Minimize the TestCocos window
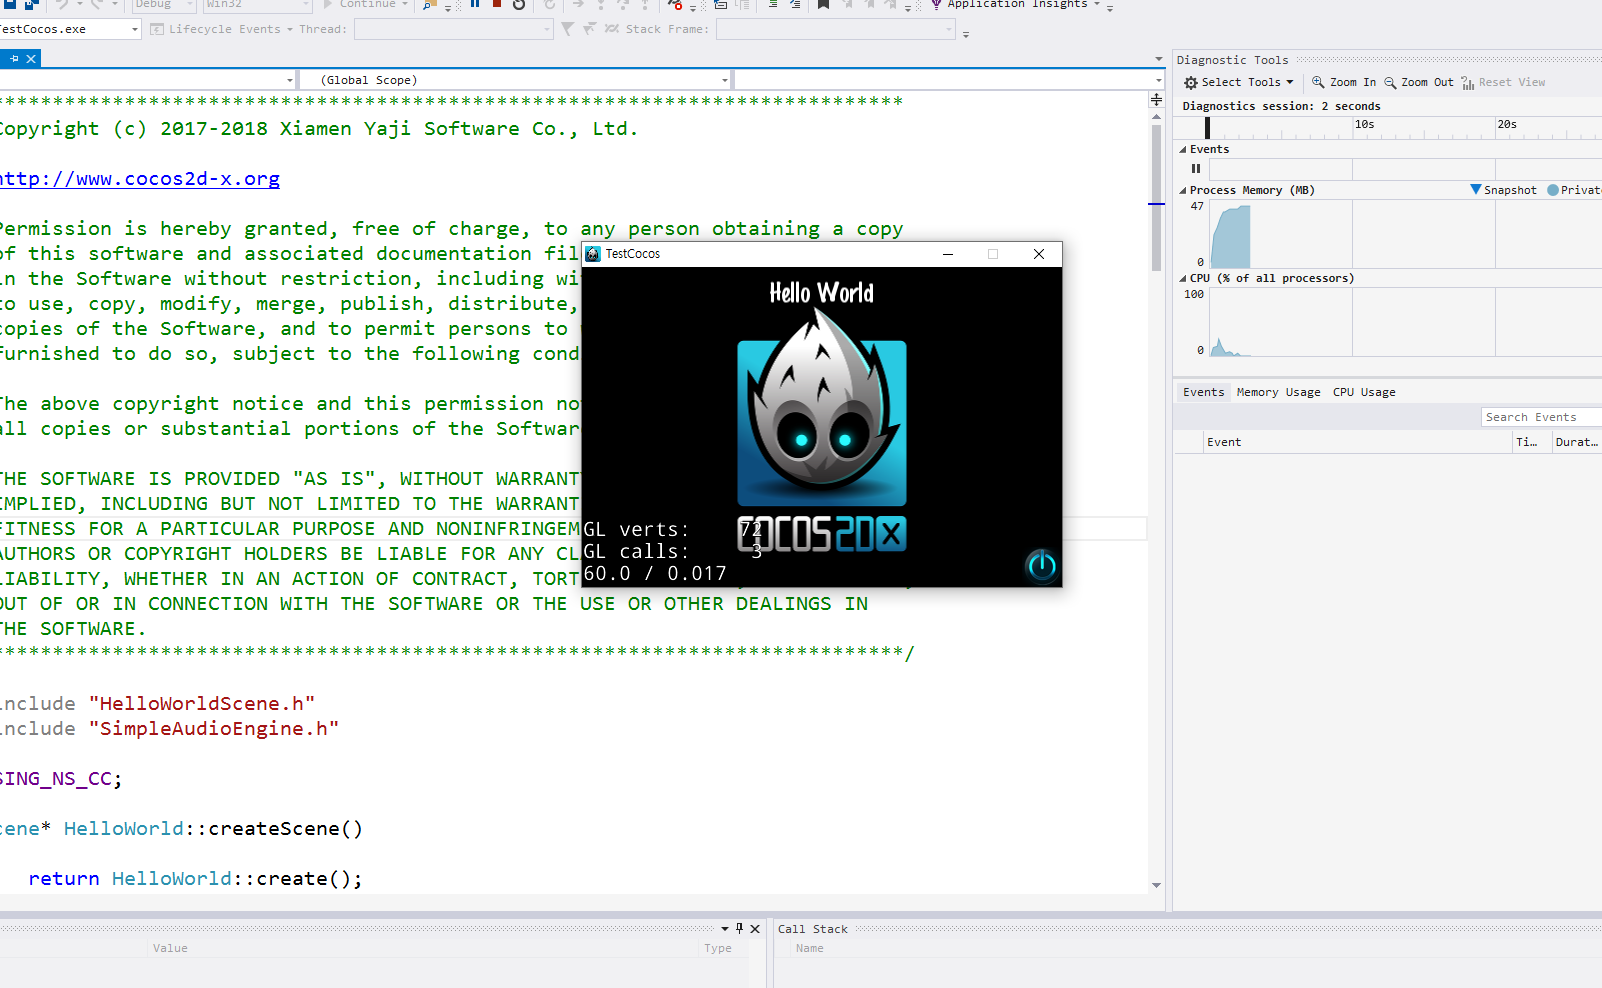 [947, 254]
